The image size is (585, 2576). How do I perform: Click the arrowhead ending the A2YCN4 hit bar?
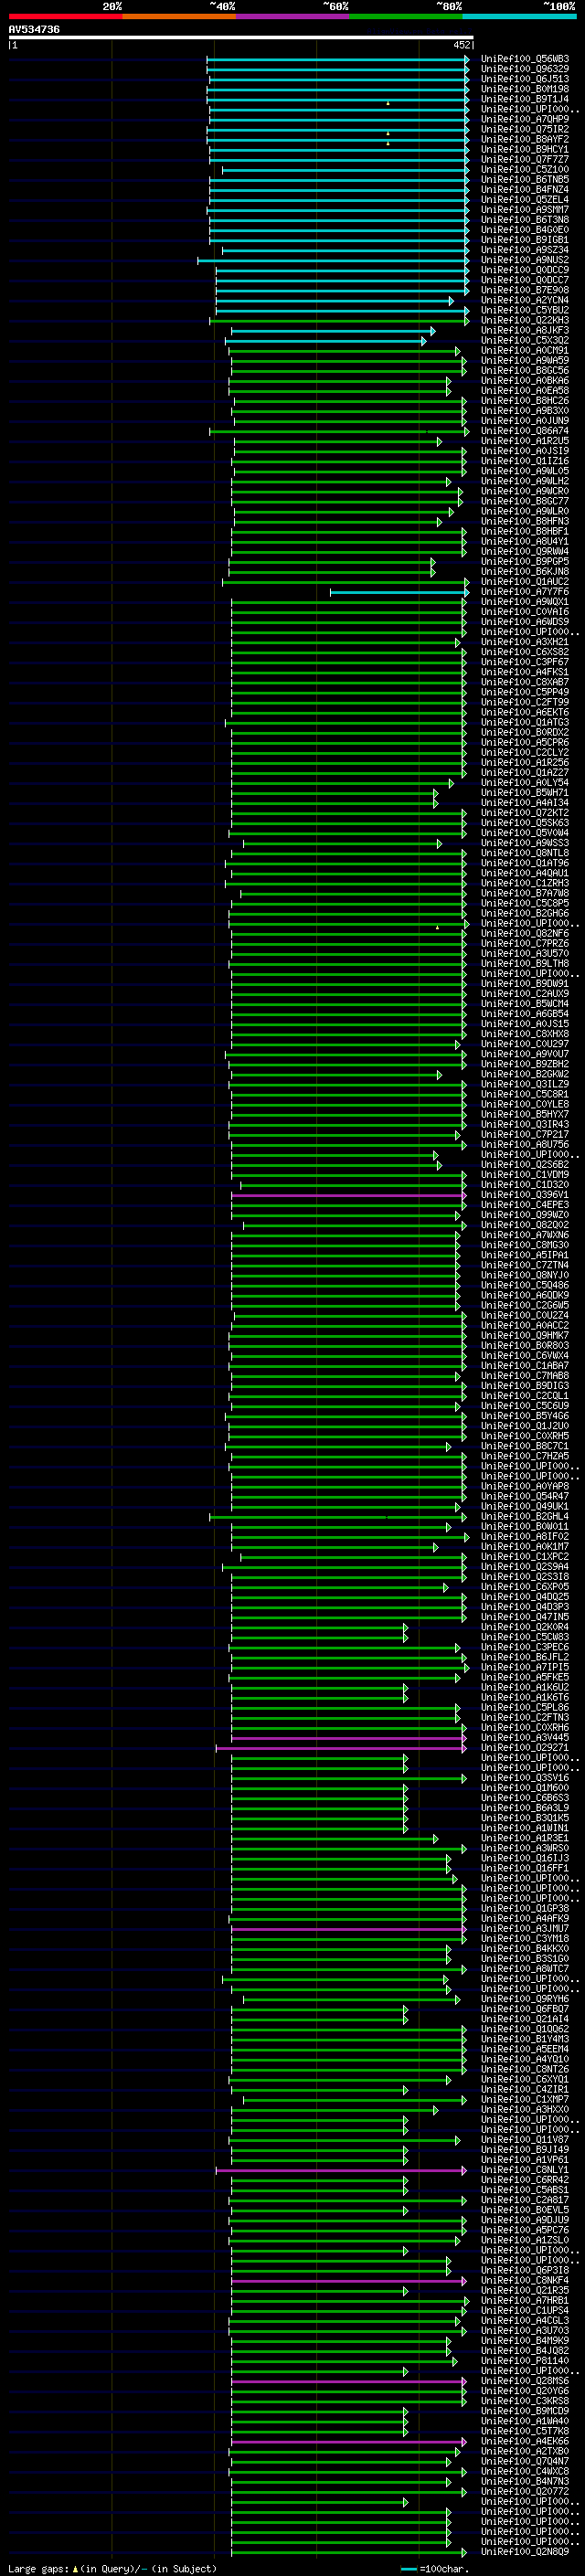click(451, 301)
